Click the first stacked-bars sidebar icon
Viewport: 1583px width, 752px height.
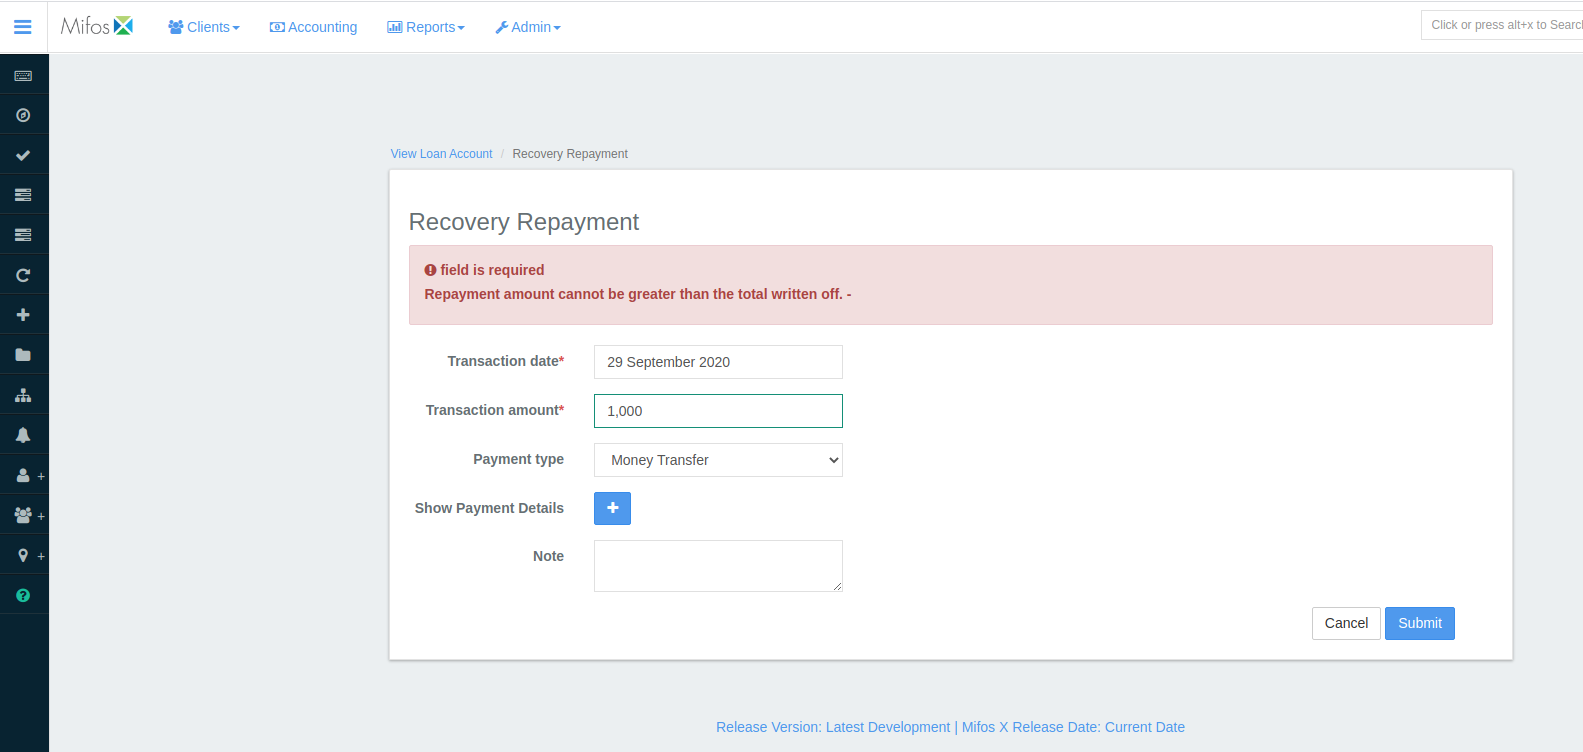(x=23, y=195)
